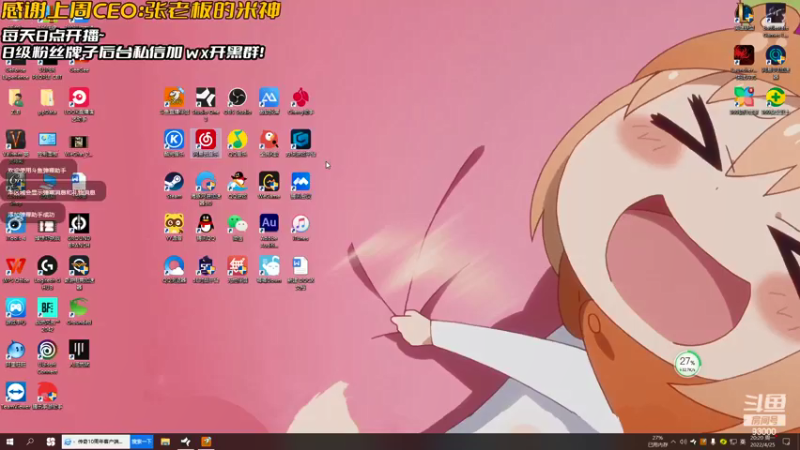Viewport: 800px width, 450px height.
Task: Open the OBS Studio desktop shortcut
Action: [x=237, y=97]
